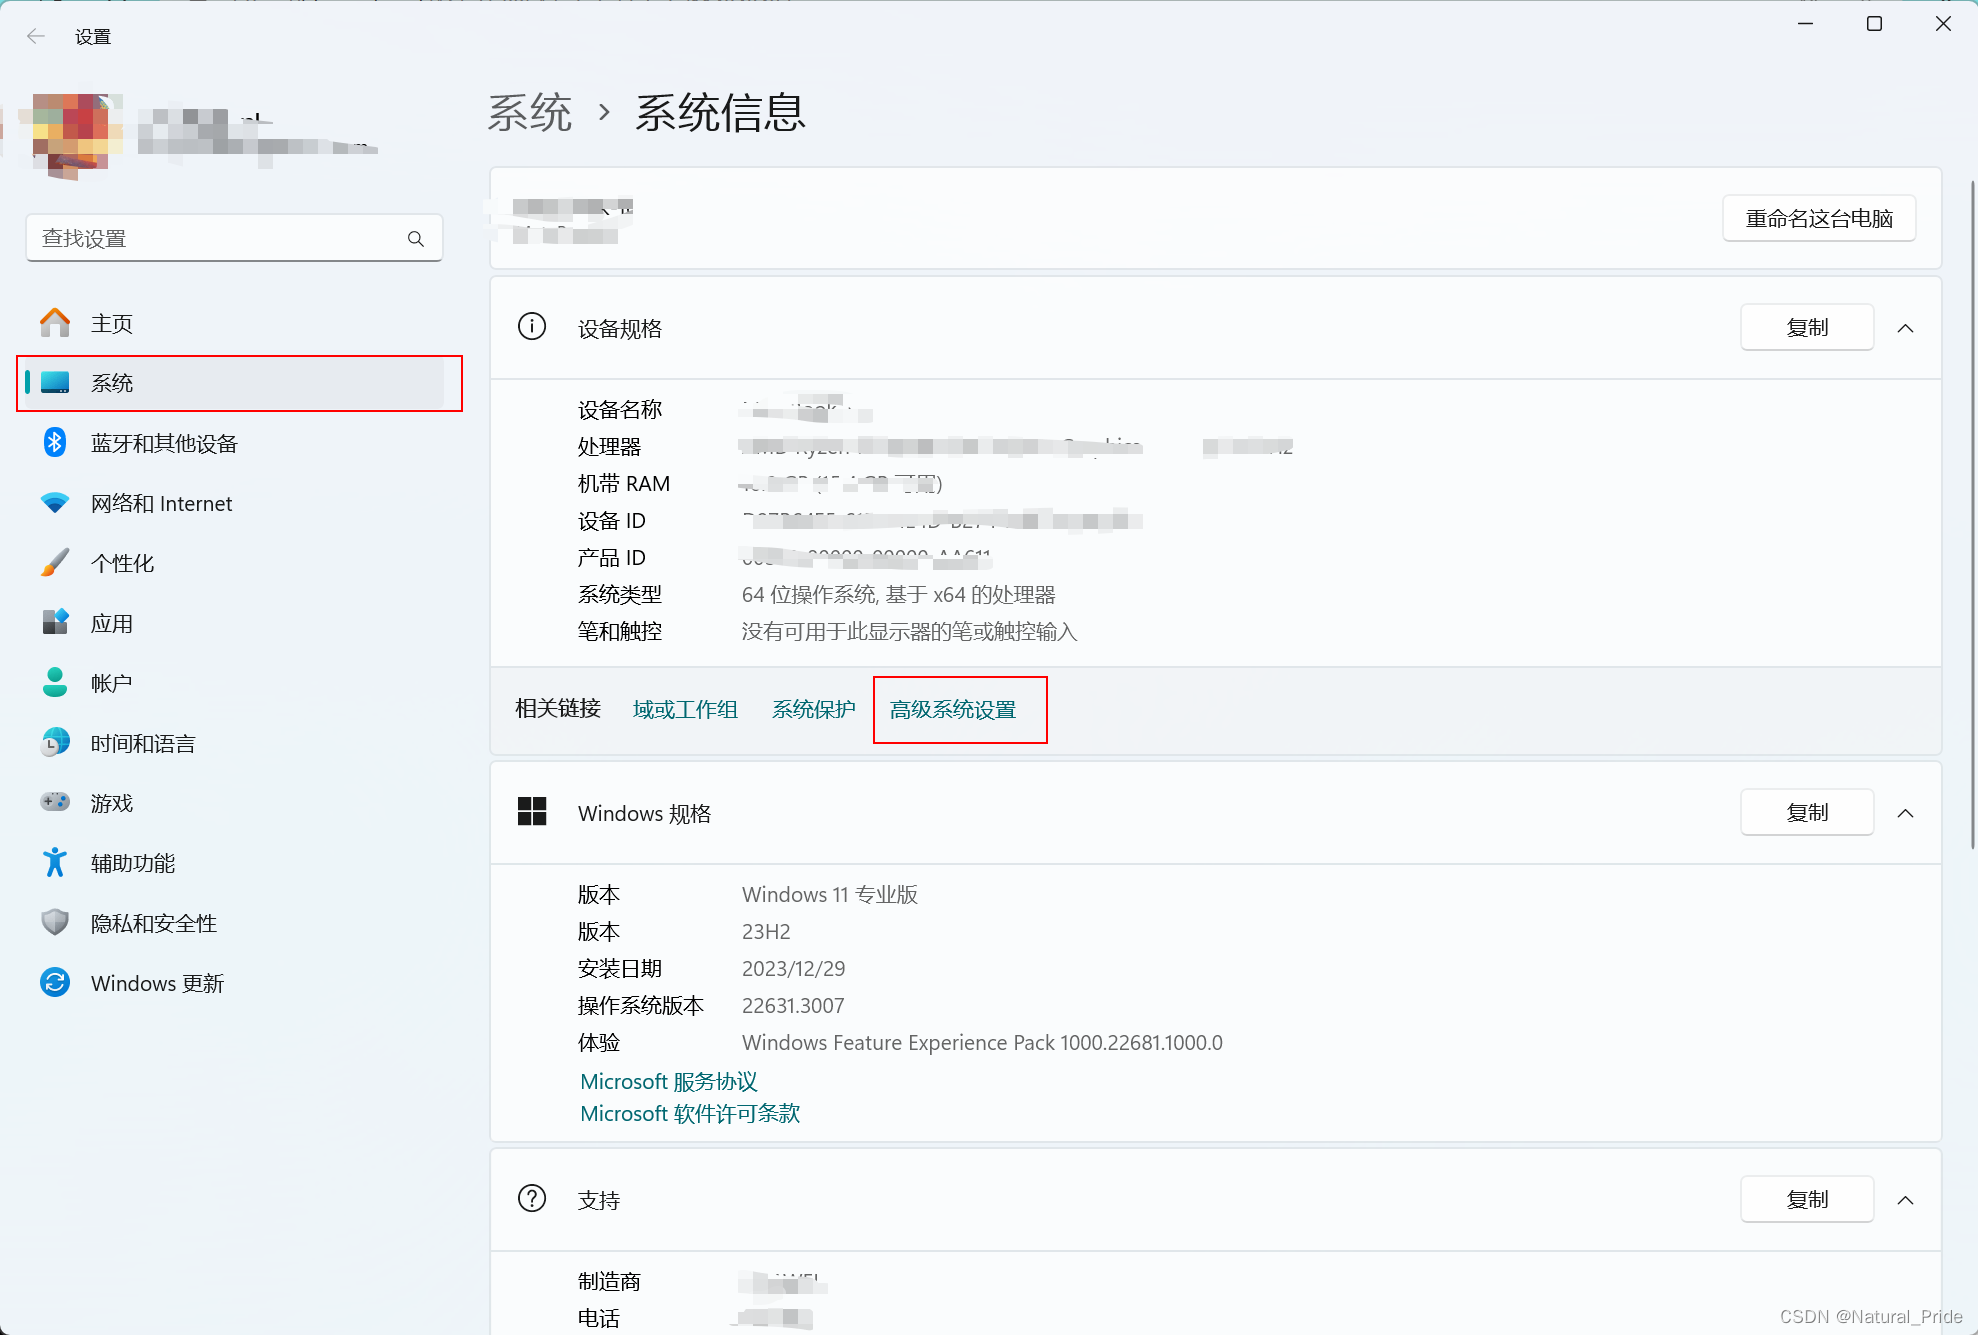Open the 主页 home sidebar item
1978x1335 pixels.
pos(111,324)
